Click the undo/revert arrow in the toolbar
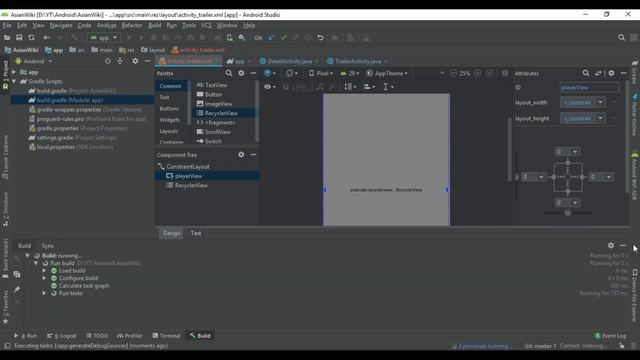 [320, 38]
